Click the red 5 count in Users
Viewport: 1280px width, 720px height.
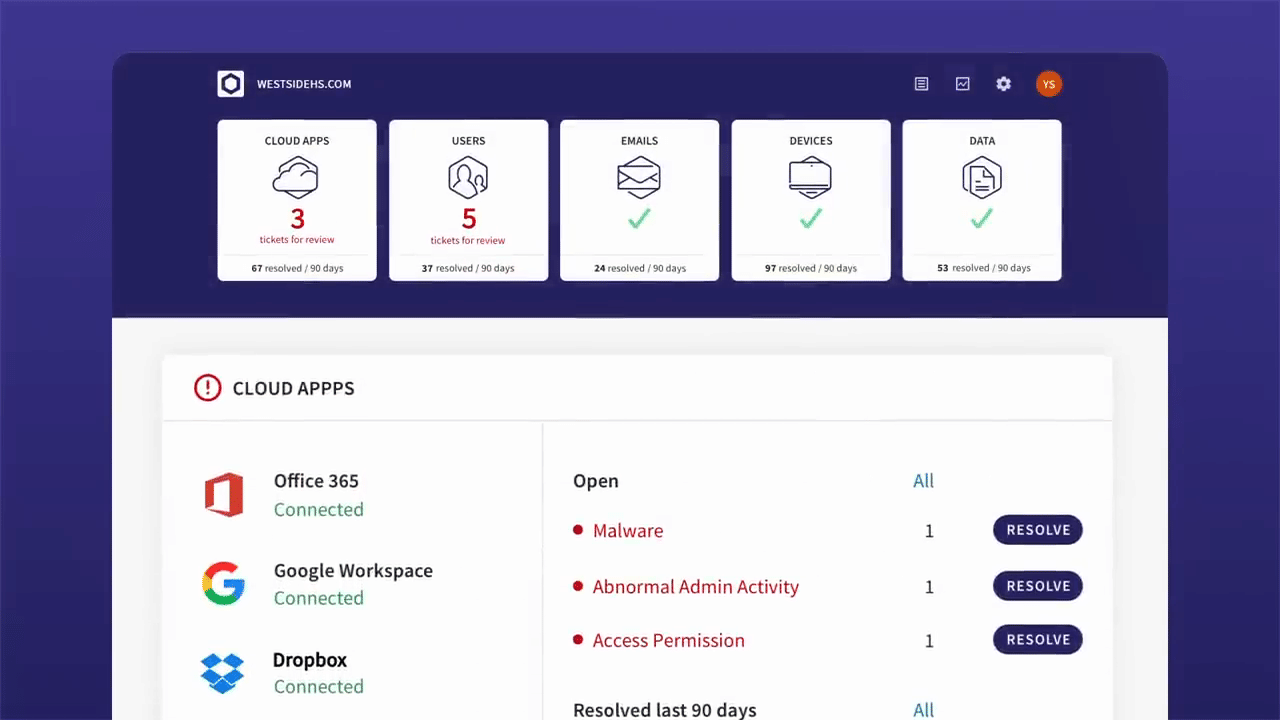point(469,218)
